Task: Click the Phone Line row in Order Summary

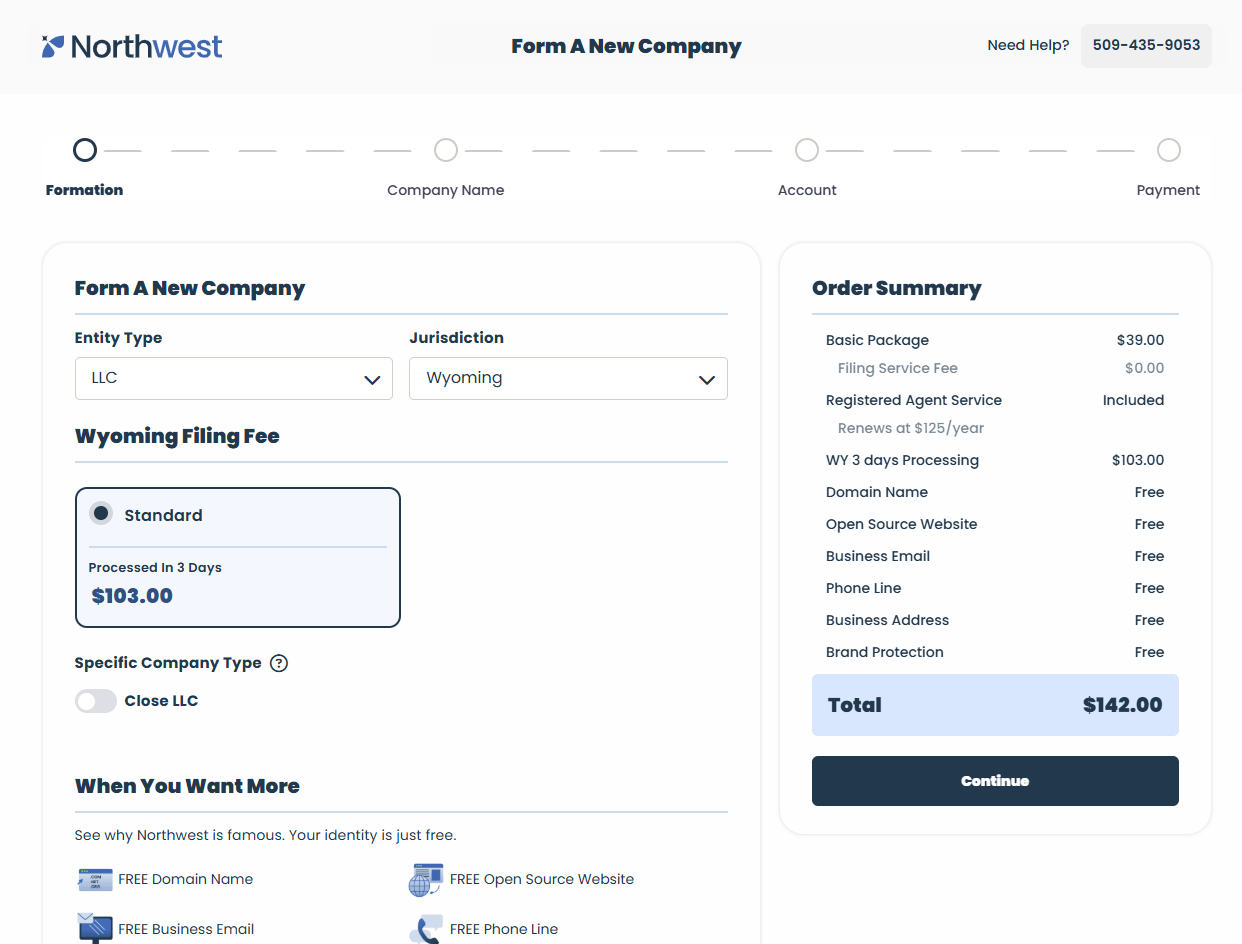Action: [x=995, y=588]
